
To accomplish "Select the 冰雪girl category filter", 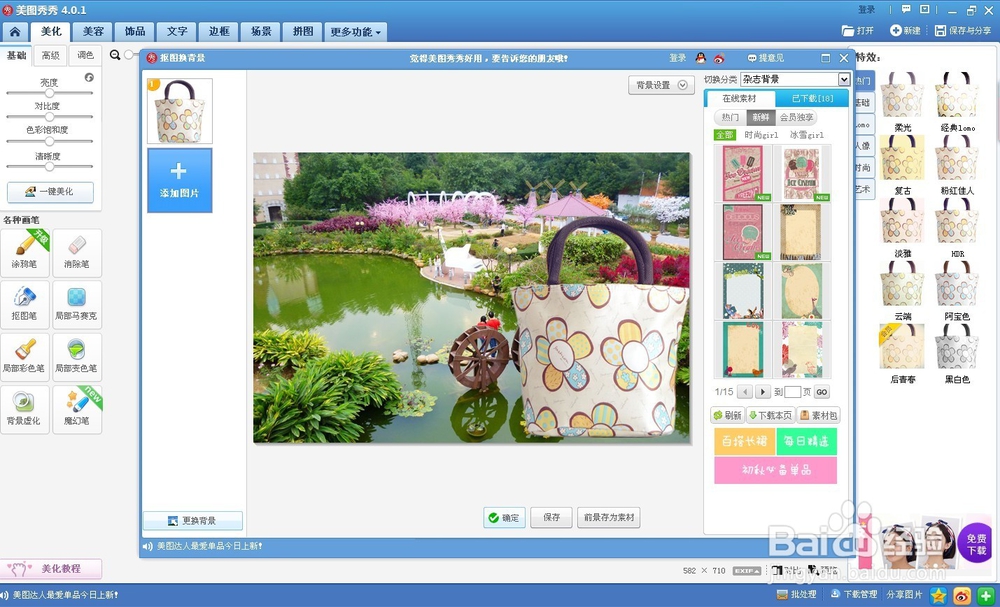I will pyautogui.click(x=807, y=135).
